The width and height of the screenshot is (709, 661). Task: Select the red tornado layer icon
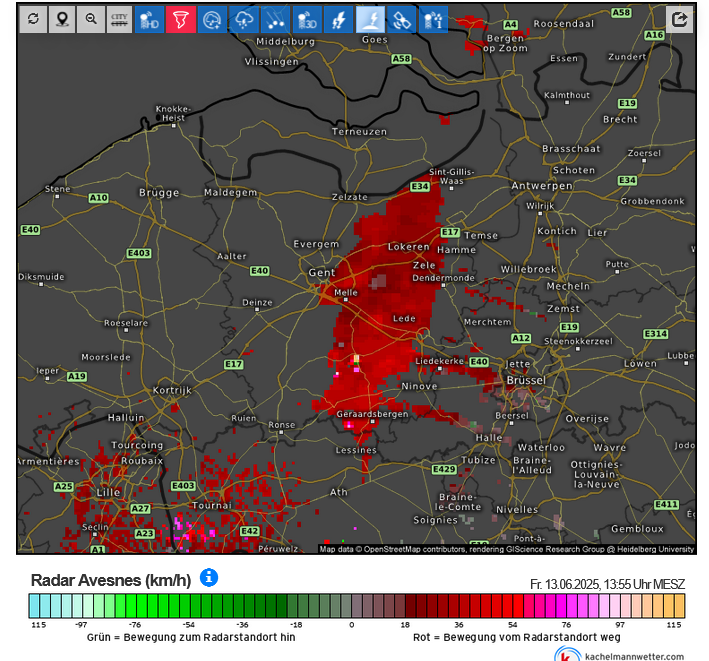[181, 19]
